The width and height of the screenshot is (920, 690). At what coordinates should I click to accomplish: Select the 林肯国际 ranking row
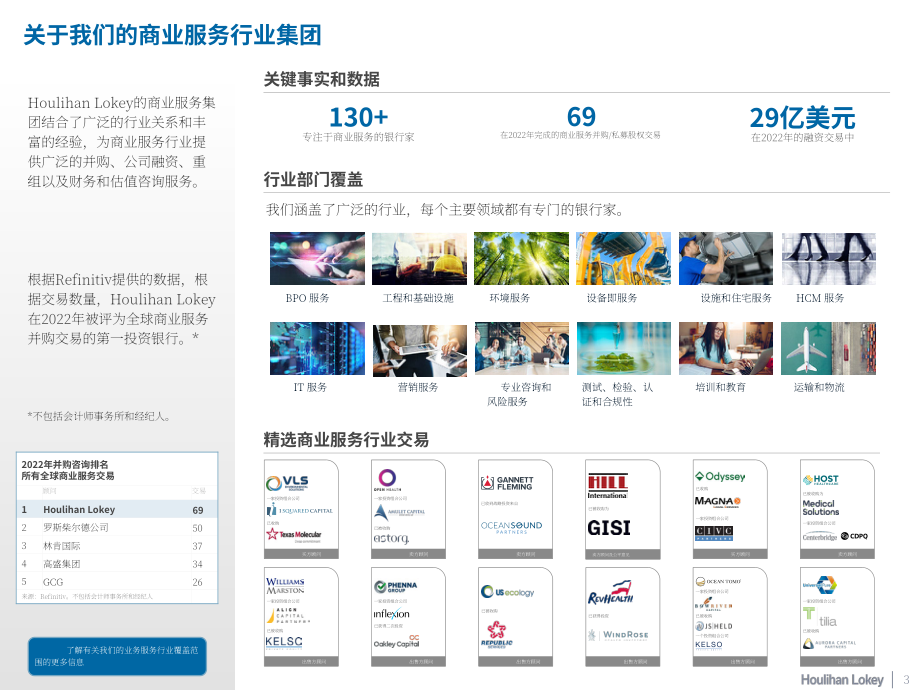point(117,546)
